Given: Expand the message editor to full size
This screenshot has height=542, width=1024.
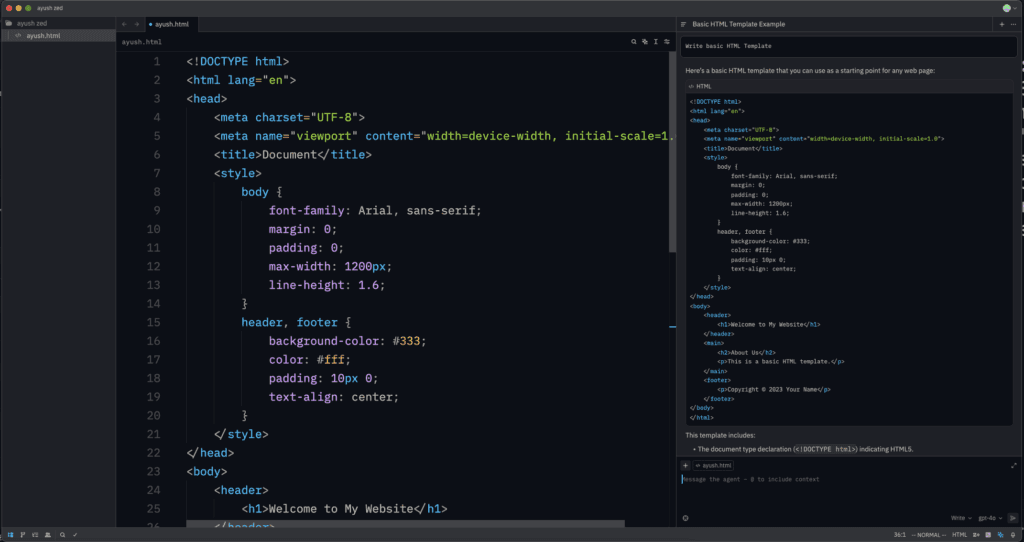Looking at the screenshot, I should tap(1013, 465).
